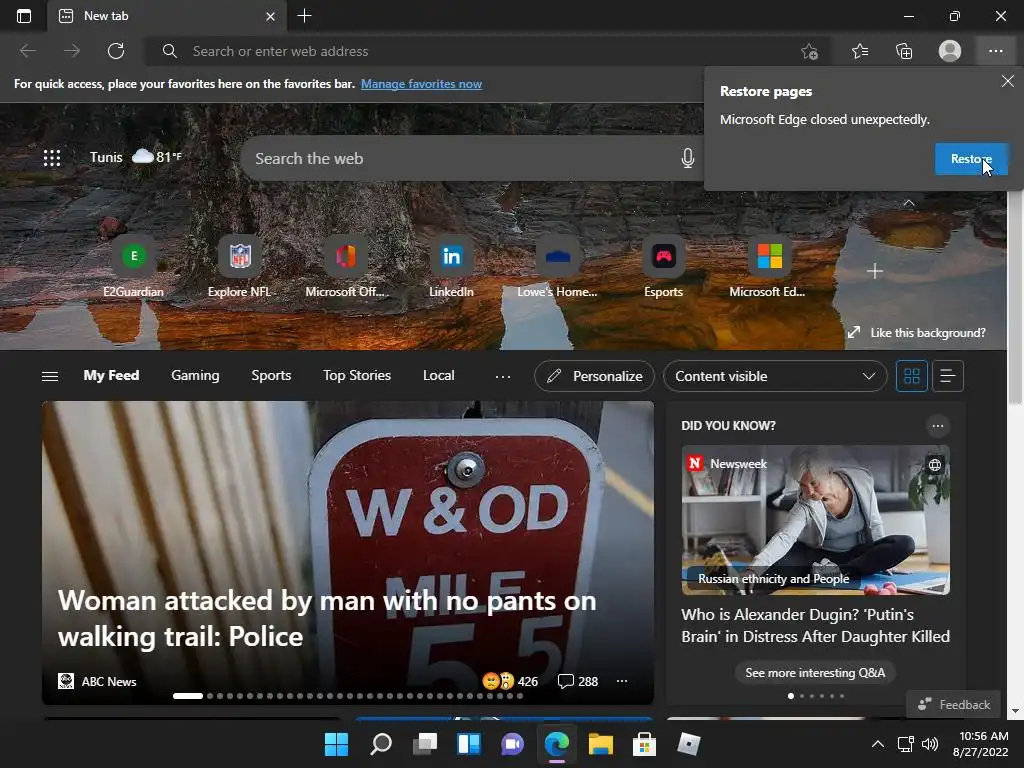The image size is (1024, 768).
Task: Open Widgets from the taskbar
Action: click(469, 744)
